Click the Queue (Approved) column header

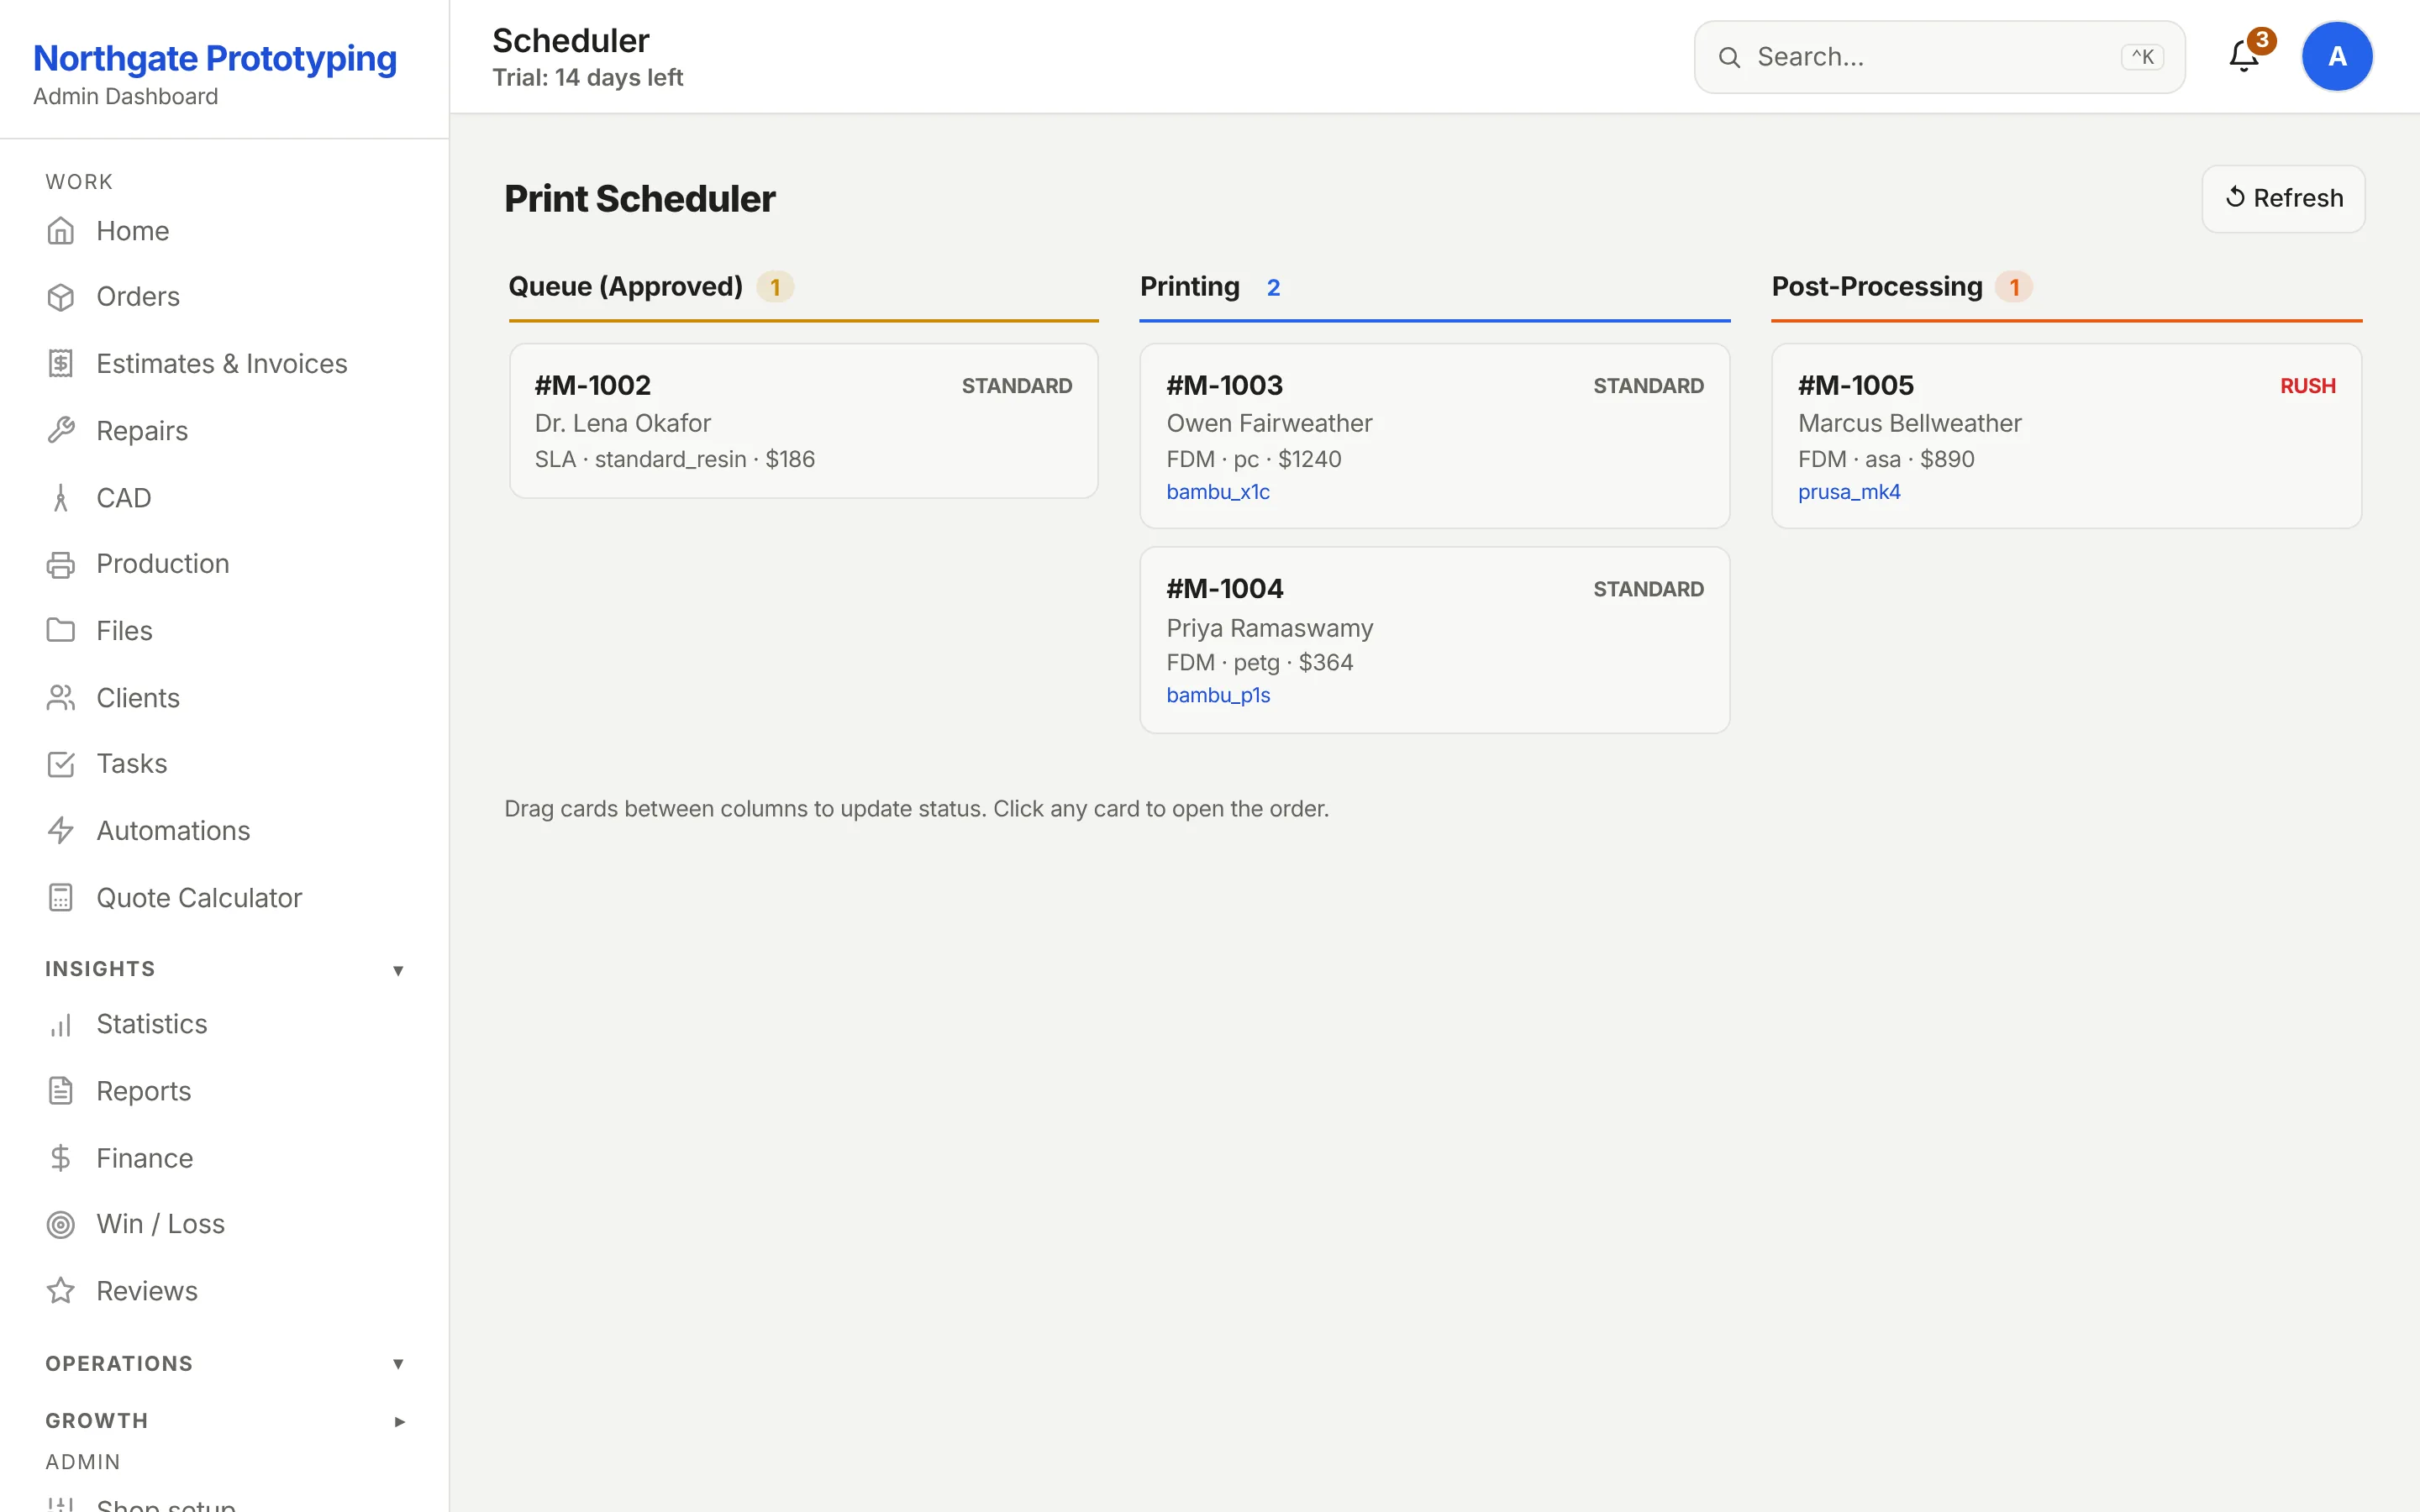point(625,287)
